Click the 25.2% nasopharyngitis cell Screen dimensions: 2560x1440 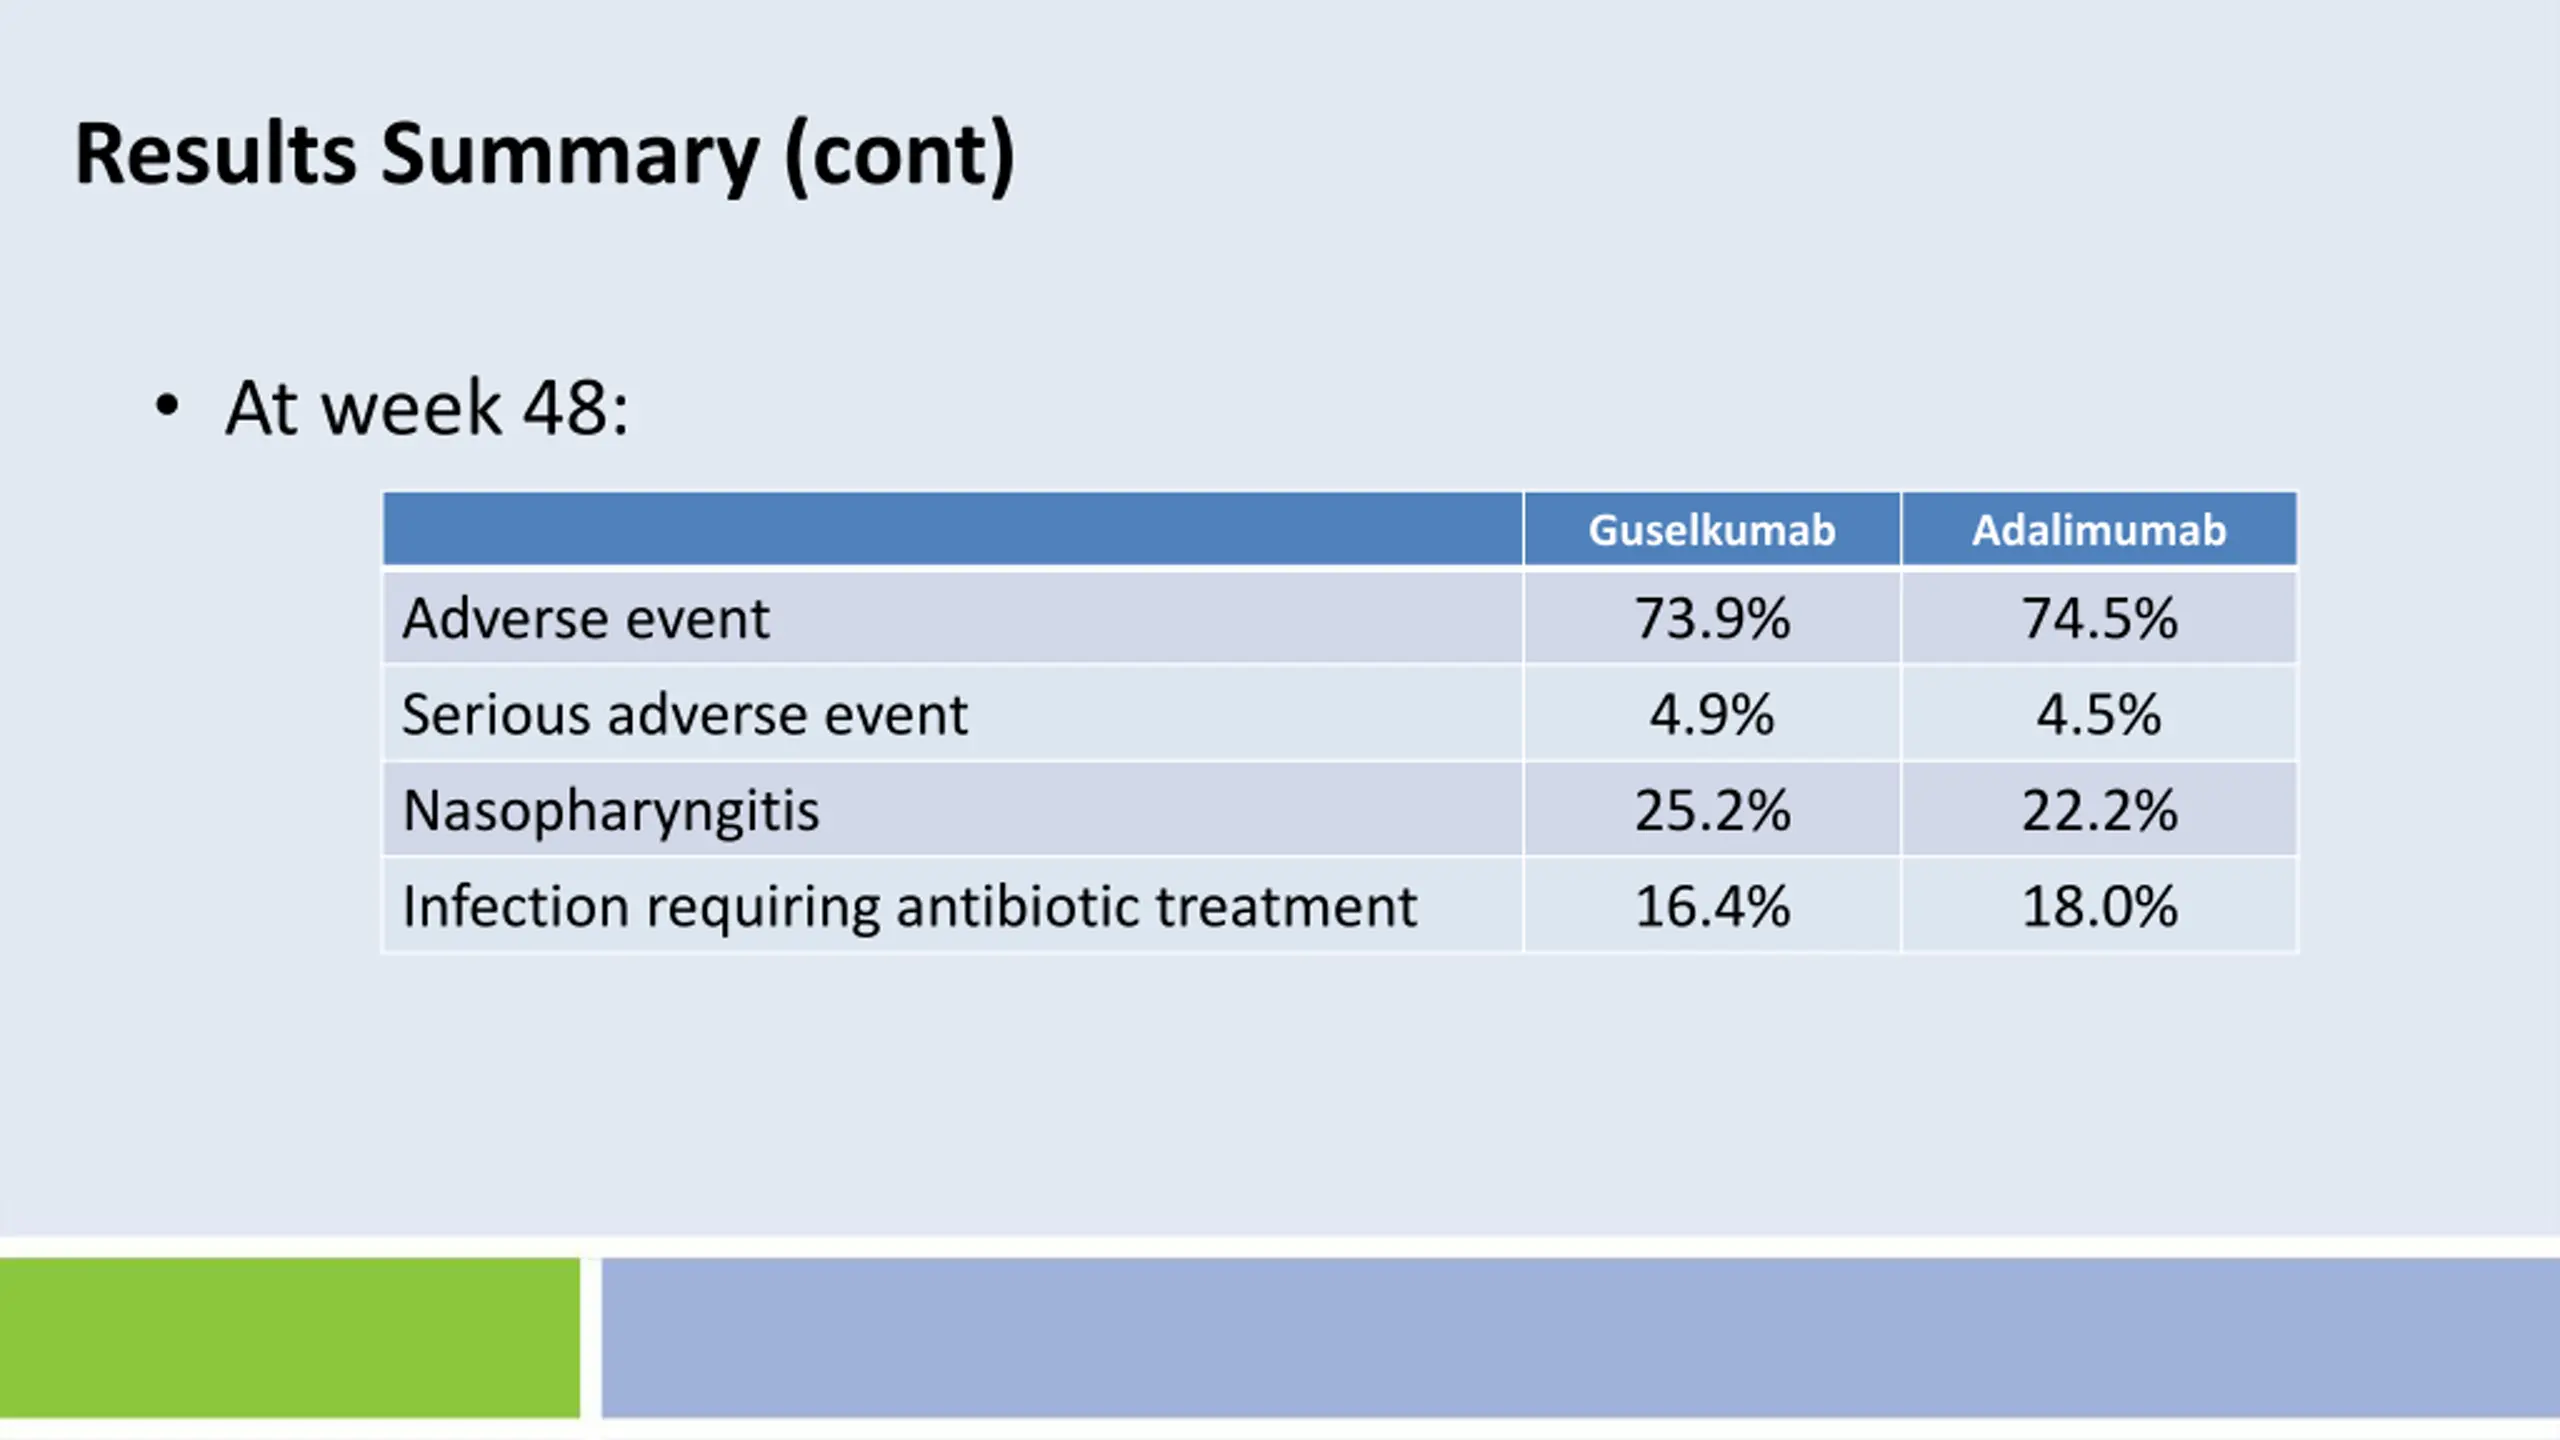pos(1712,810)
